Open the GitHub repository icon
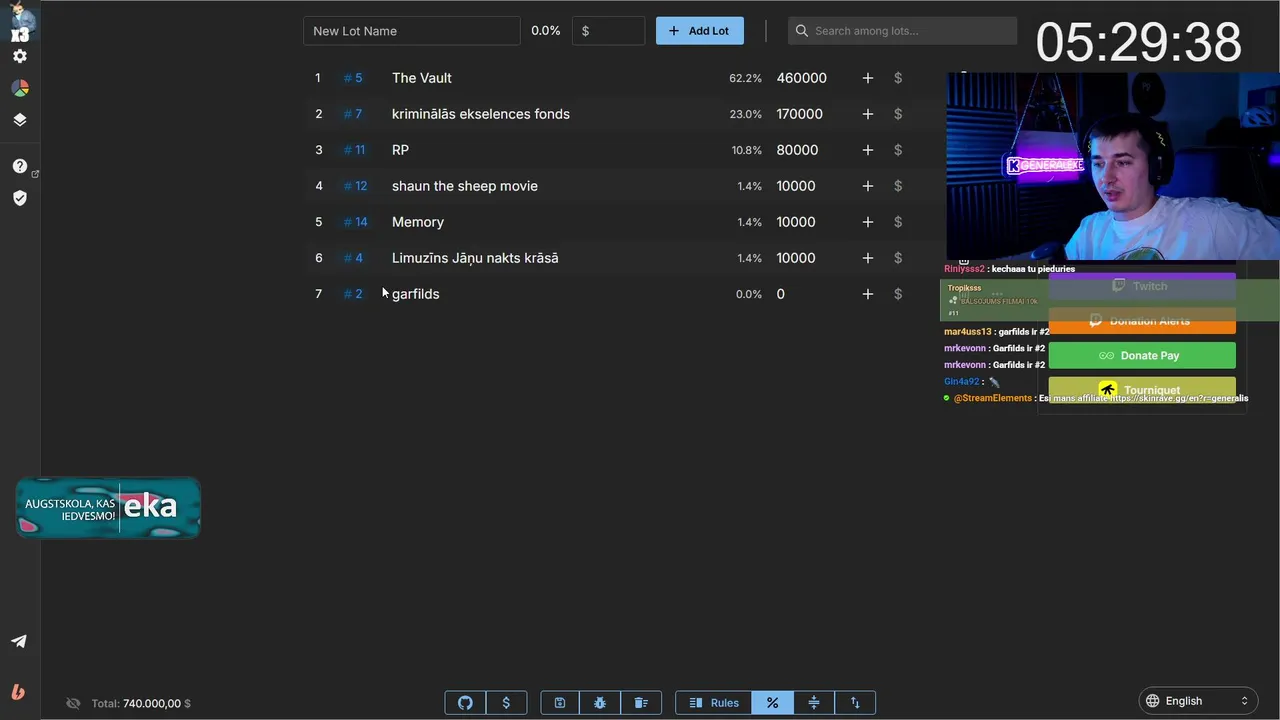Screen dimensions: 1280x720 465,703
